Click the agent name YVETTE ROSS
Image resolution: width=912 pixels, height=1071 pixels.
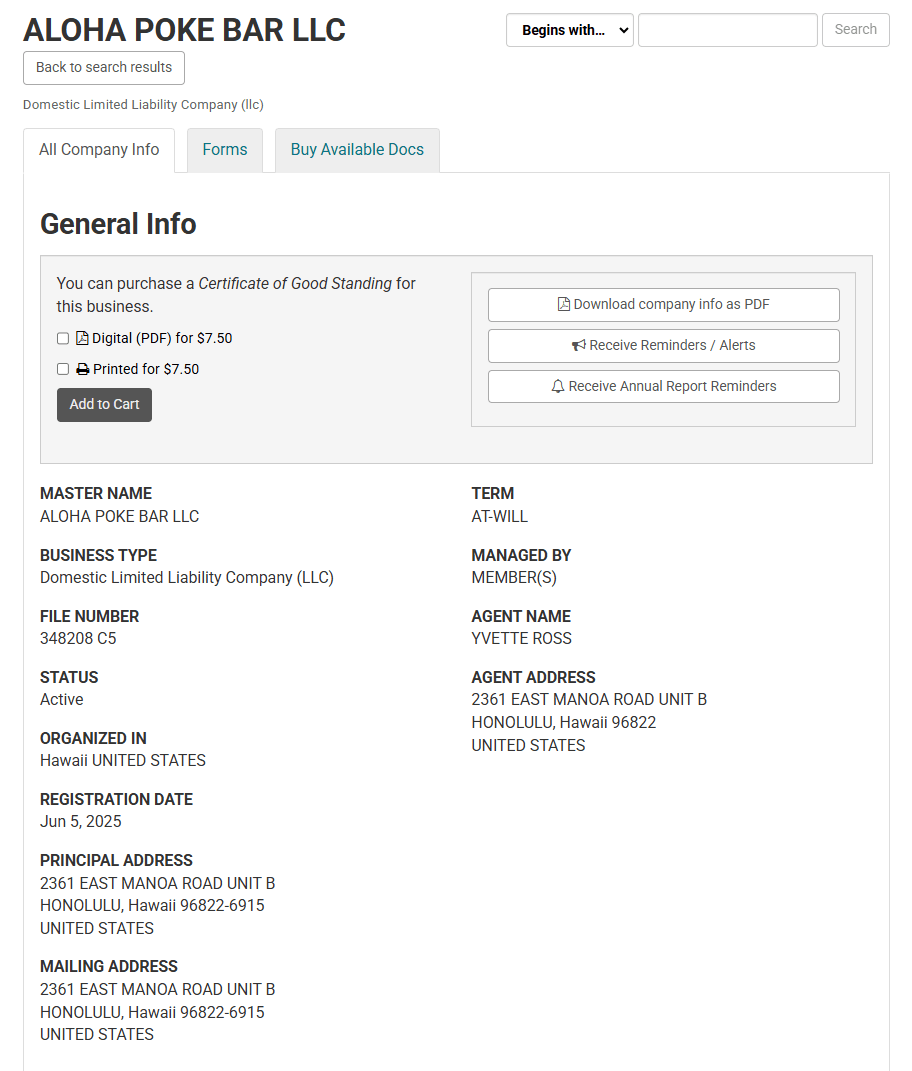(x=521, y=638)
